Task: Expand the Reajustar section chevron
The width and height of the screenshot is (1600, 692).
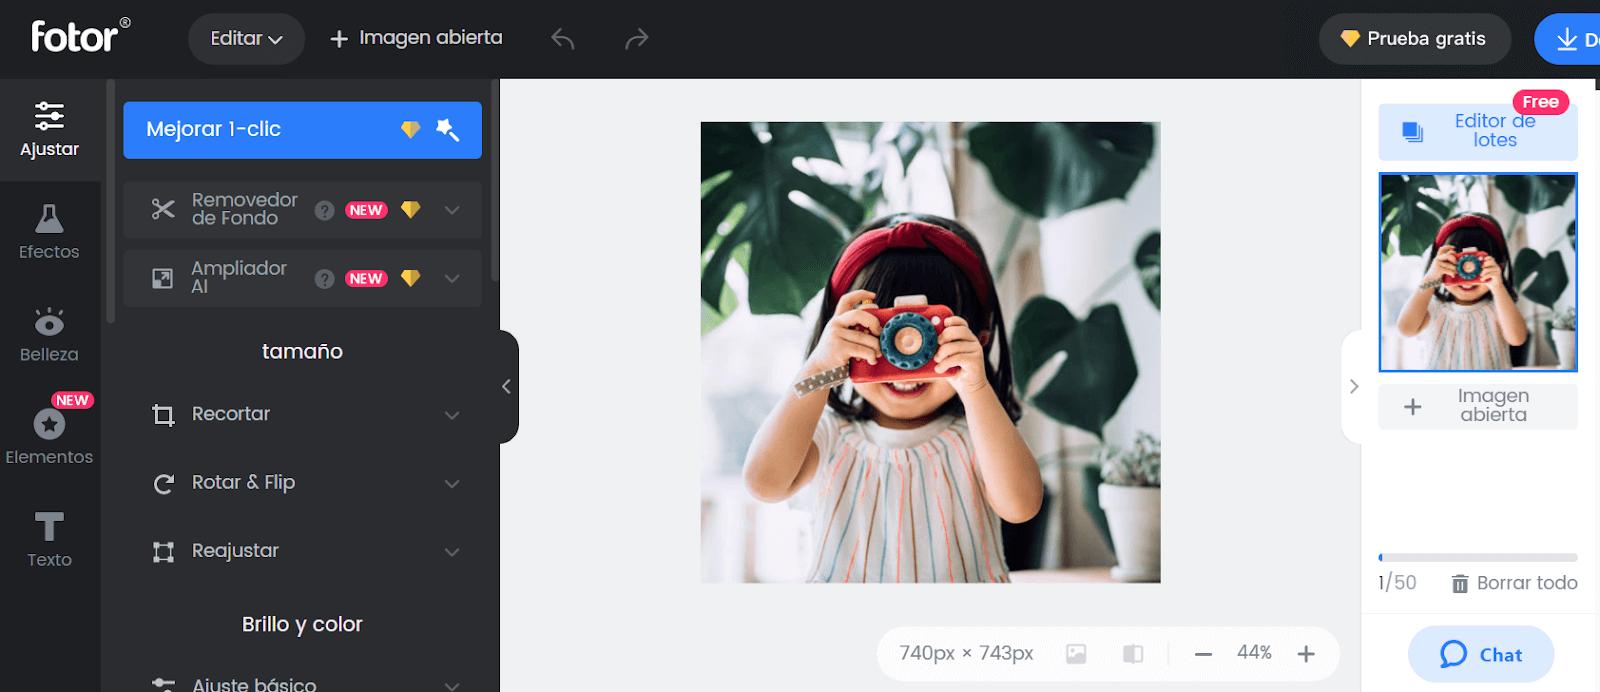Action: [452, 552]
